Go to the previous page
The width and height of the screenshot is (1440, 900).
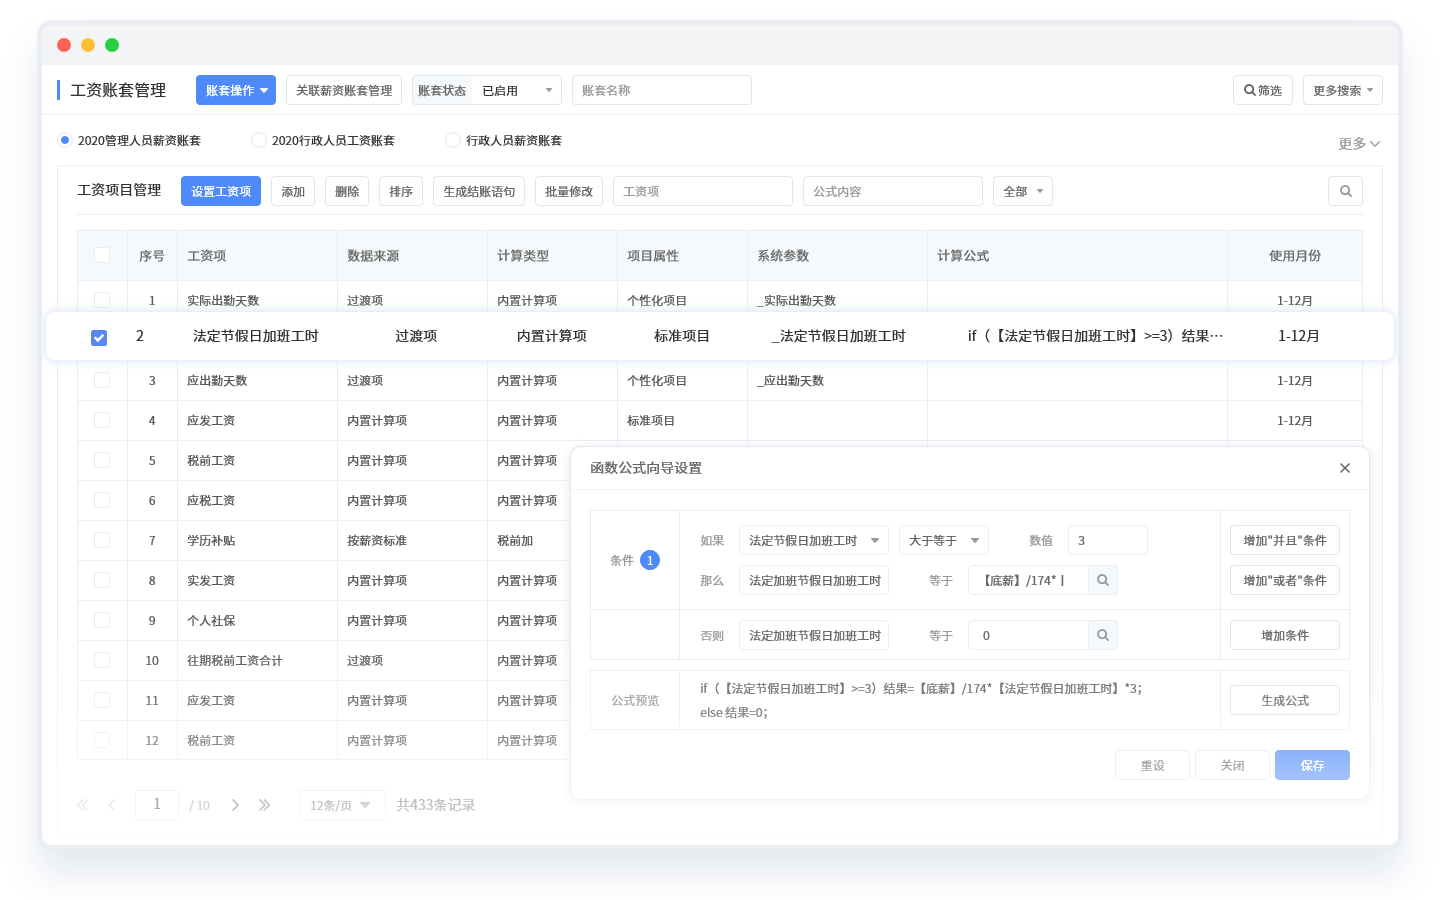pyautogui.click(x=112, y=805)
